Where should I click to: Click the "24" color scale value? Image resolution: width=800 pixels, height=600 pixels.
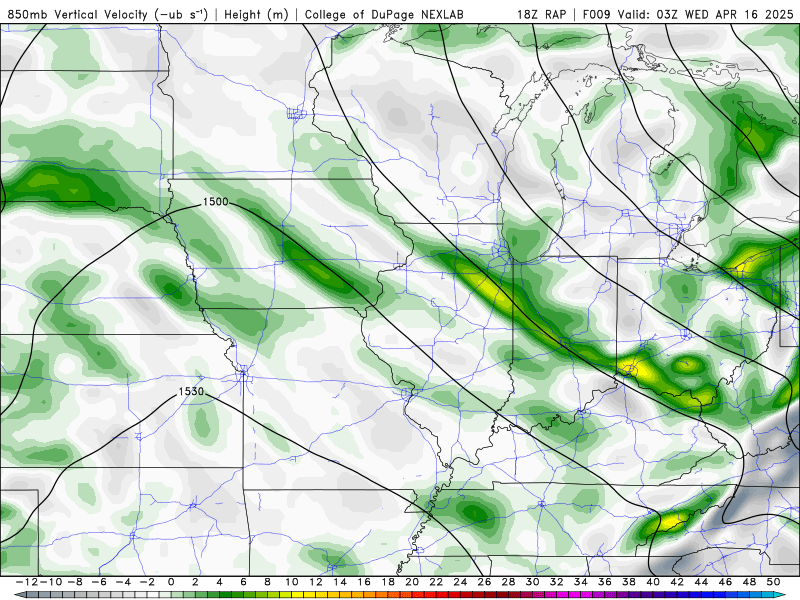pos(460,582)
